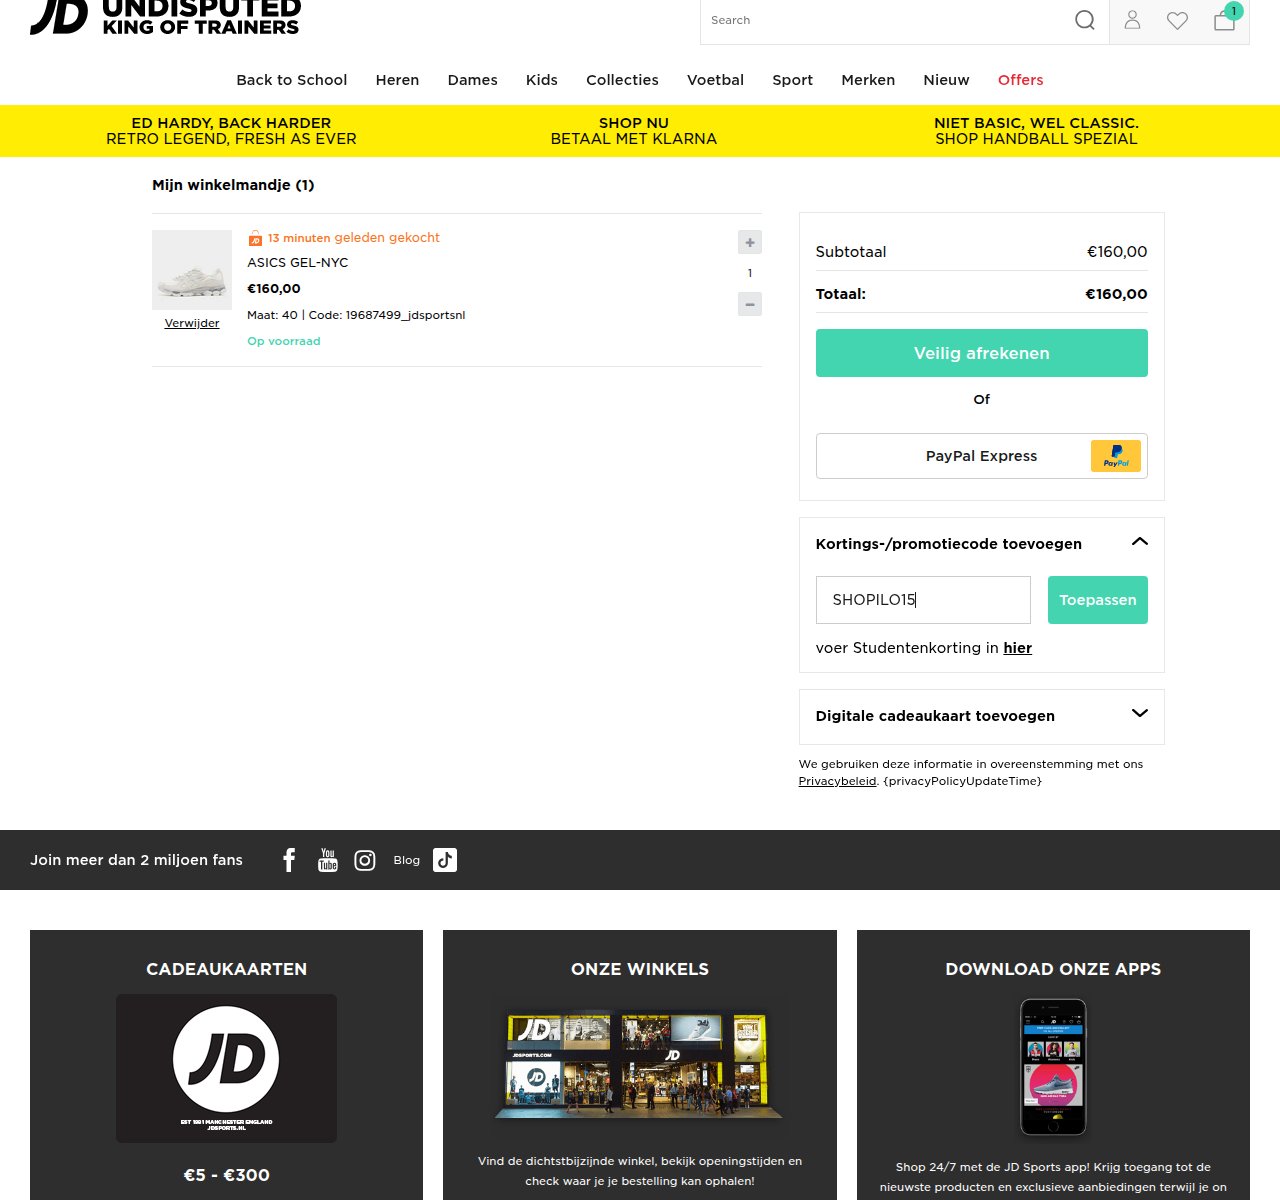Click the promo code input field
The image size is (1280, 1200).
(x=923, y=600)
